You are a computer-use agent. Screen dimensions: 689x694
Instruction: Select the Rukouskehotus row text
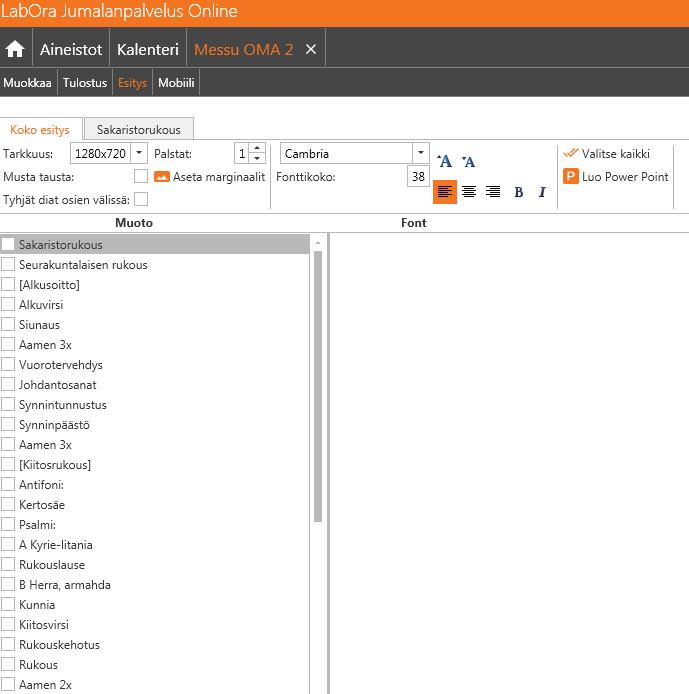[59, 644]
